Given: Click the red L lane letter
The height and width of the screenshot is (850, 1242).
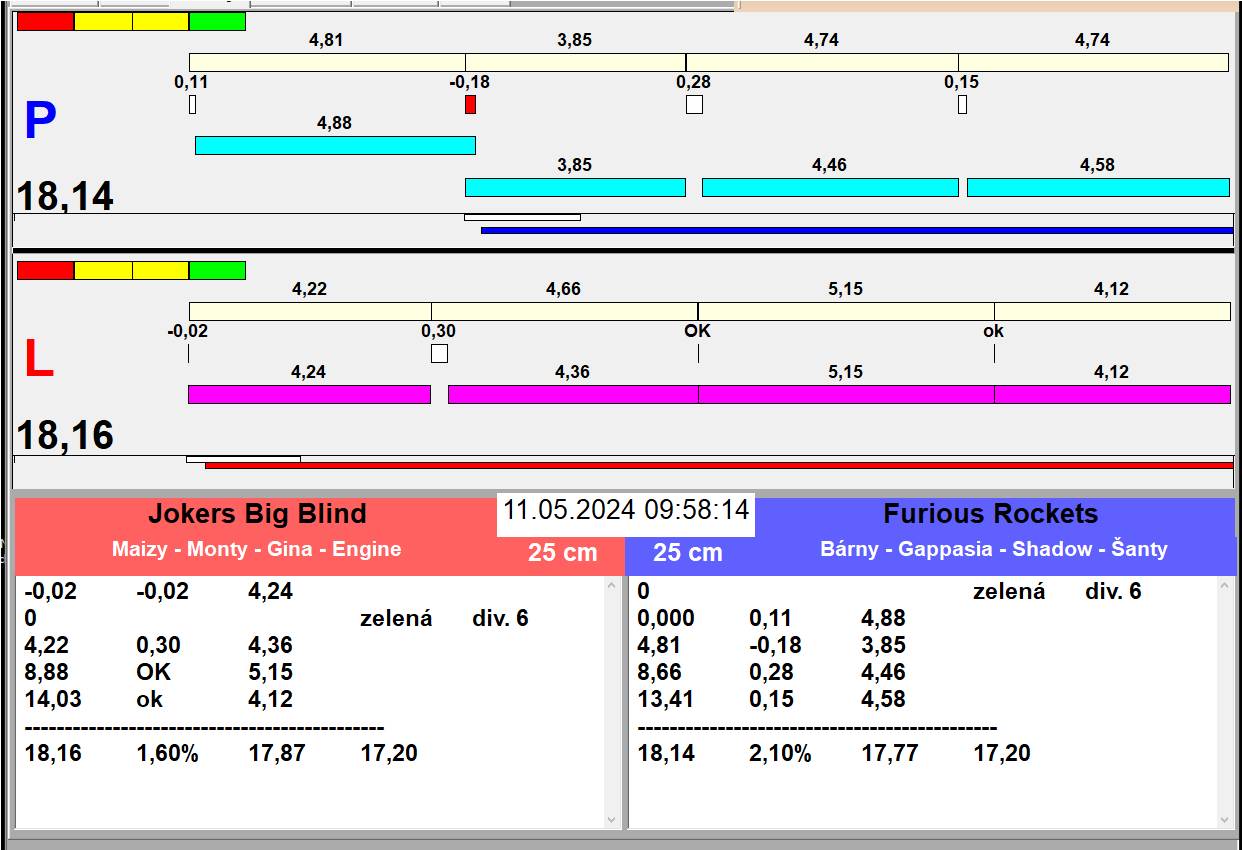Looking at the screenshot, I should point(38,360).
